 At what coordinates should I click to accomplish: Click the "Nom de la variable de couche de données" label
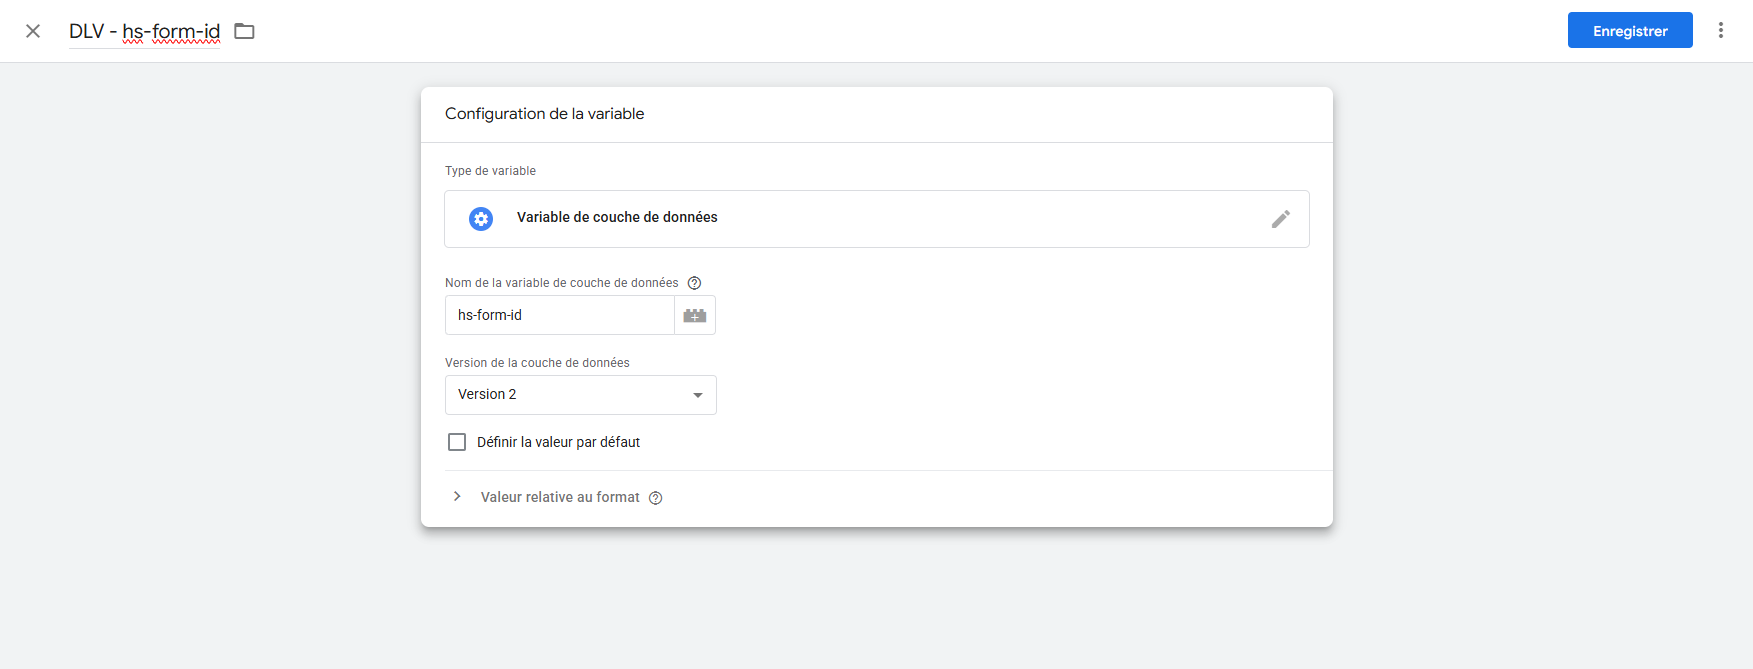pyautogui.click(x=561, y=283)
